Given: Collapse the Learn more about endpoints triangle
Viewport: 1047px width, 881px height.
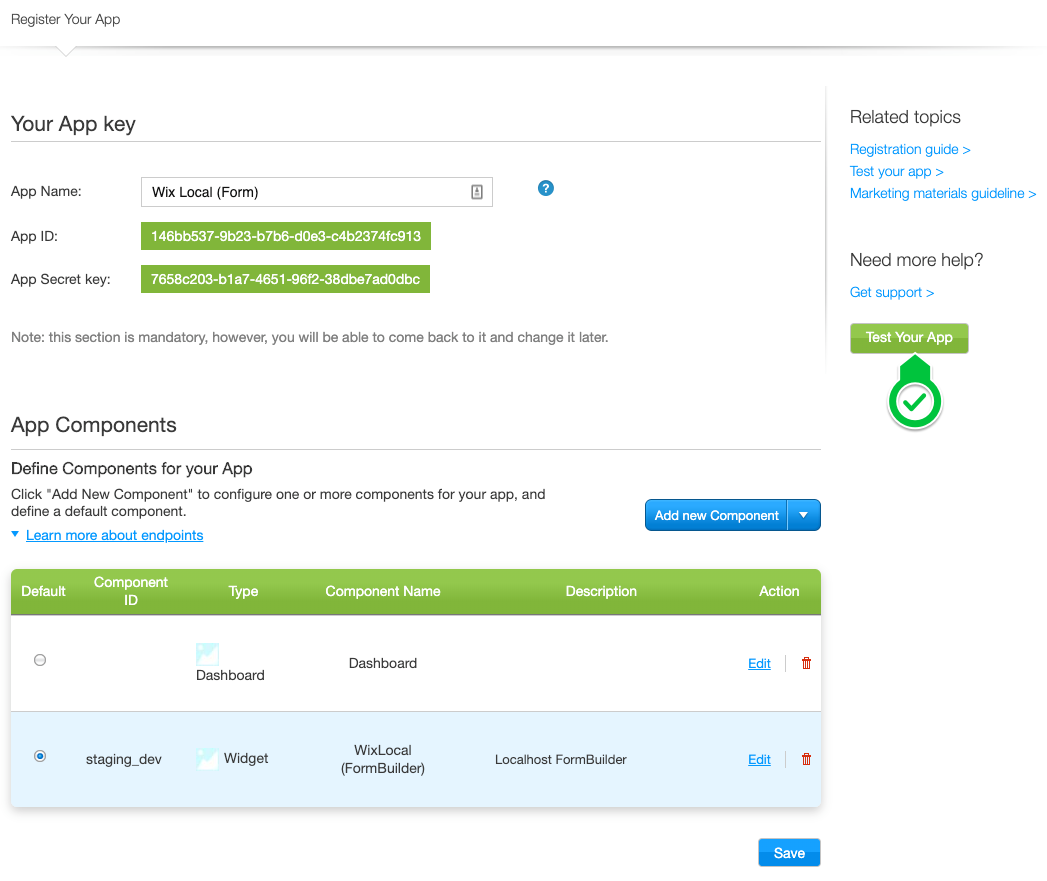Looking at the screenshot, I should pyautogui.click(x=15, y=535).
